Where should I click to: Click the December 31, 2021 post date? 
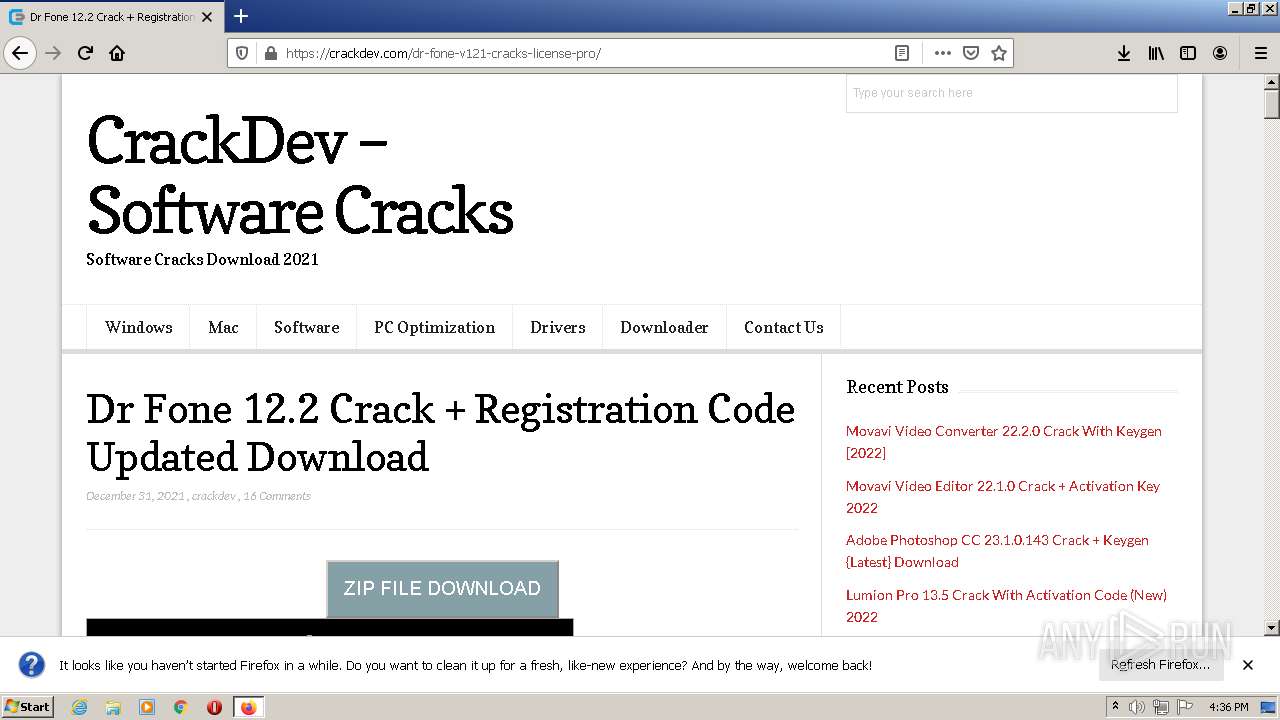point(135,496)
